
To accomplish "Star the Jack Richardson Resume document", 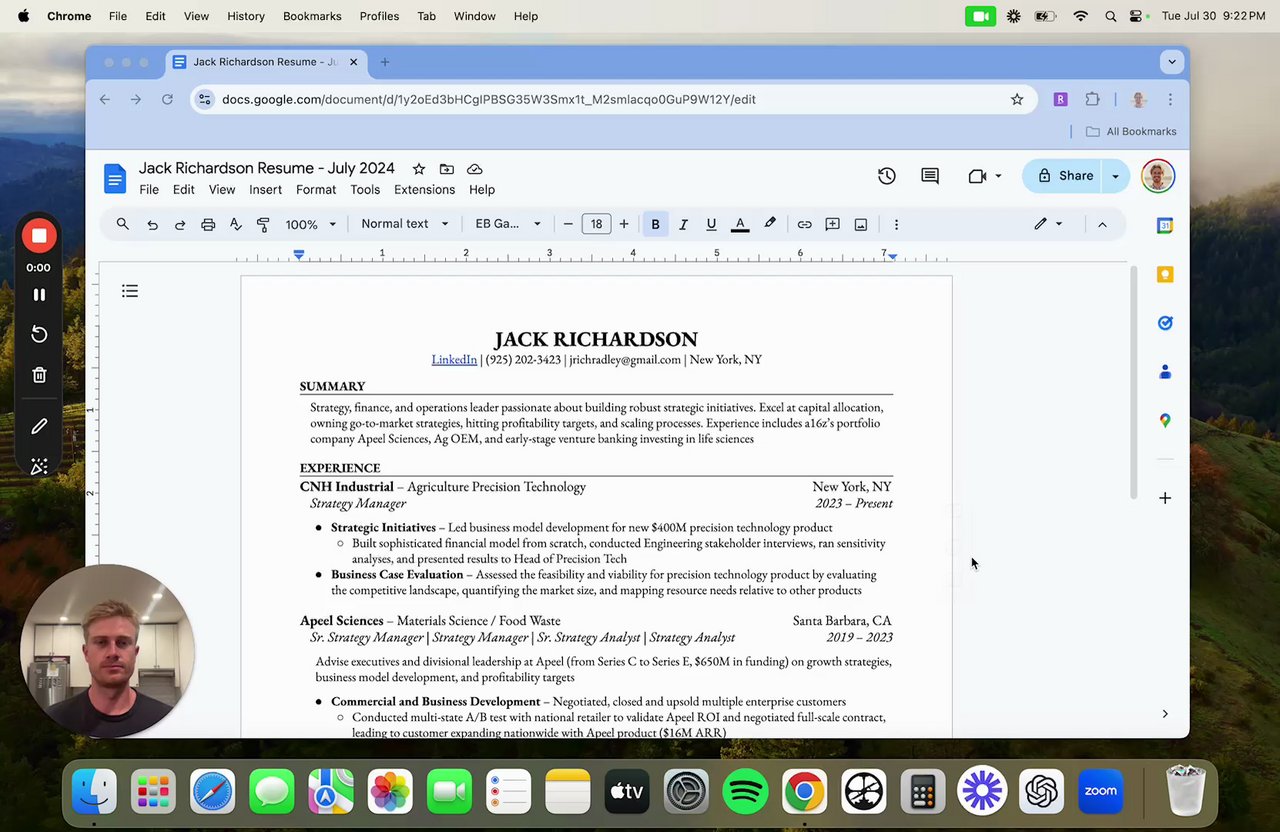I will point(419,169).
